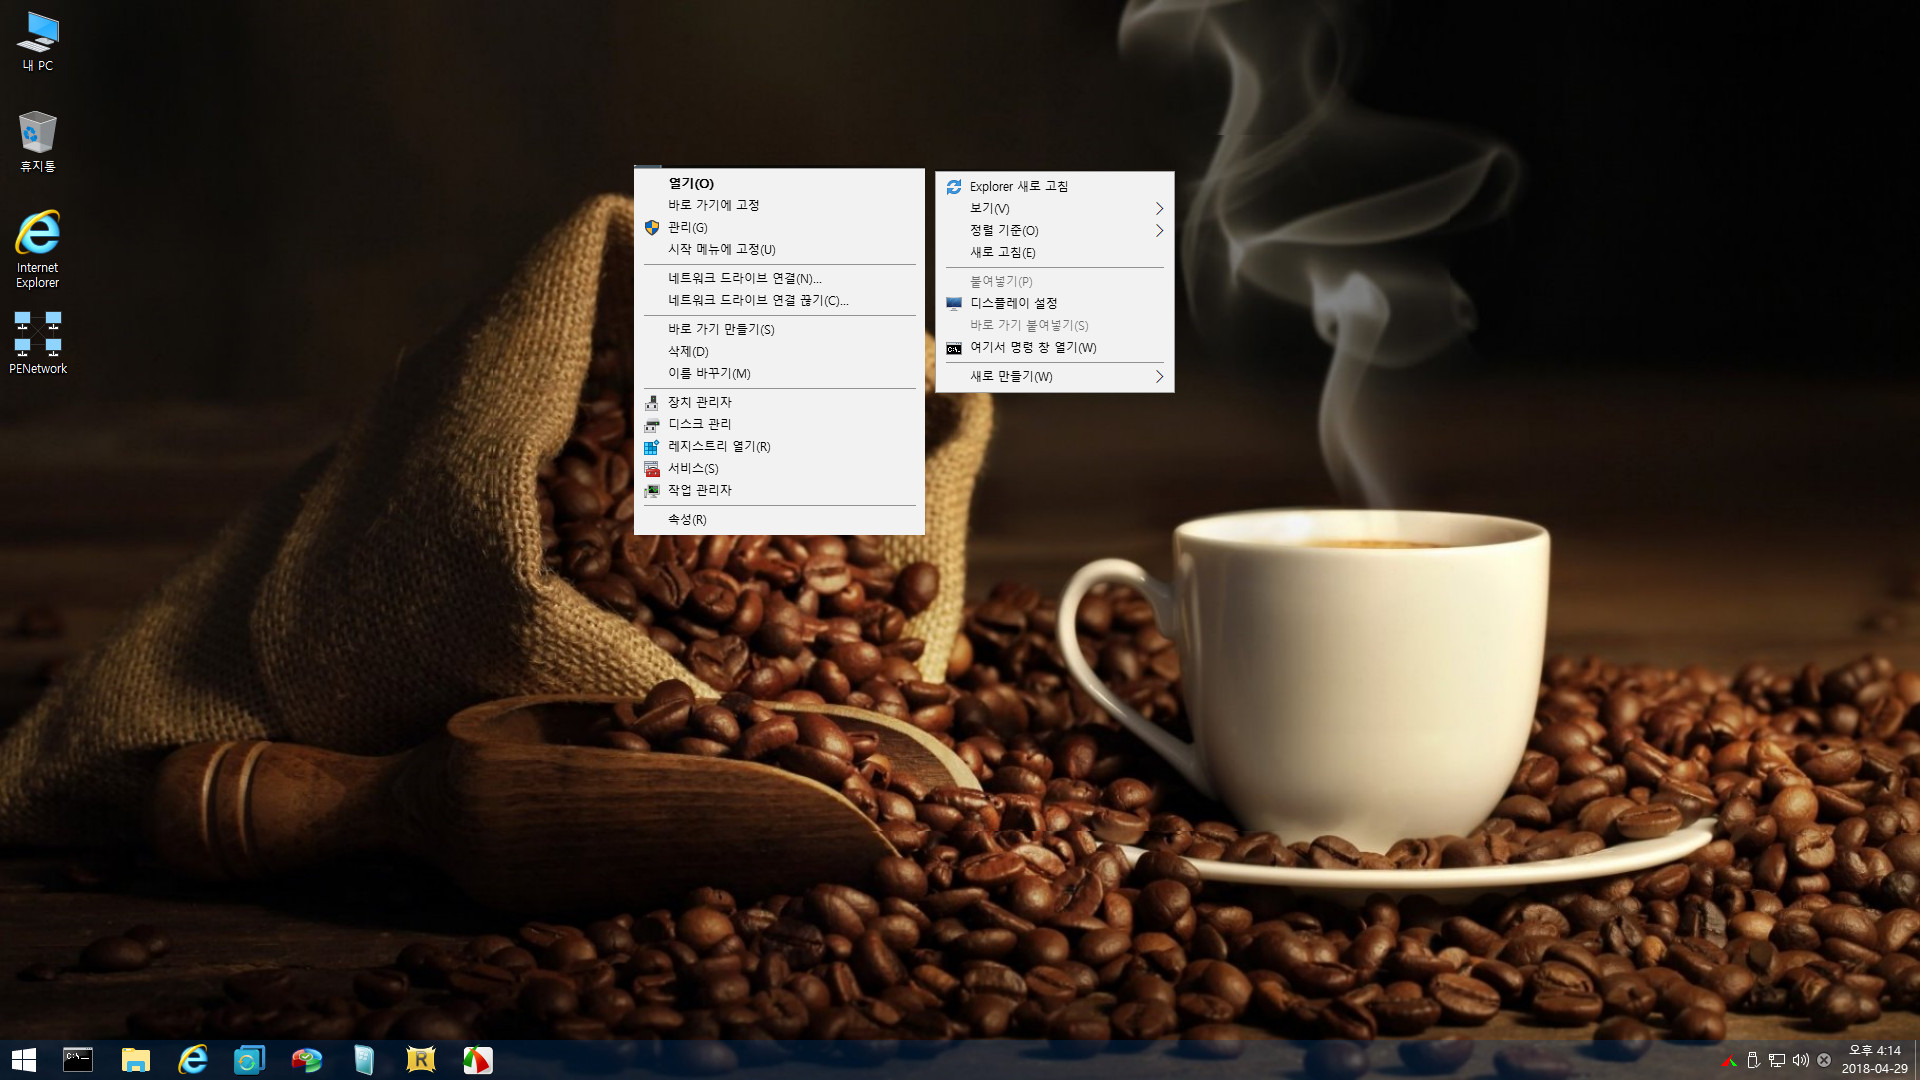Select the PENetwork desktop icon
The height and width of the screenshot is (1080, 1920).
point(38,343)
